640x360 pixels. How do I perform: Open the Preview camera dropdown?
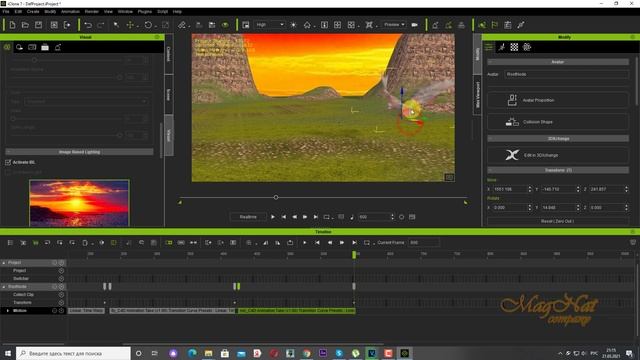[394, 25]
